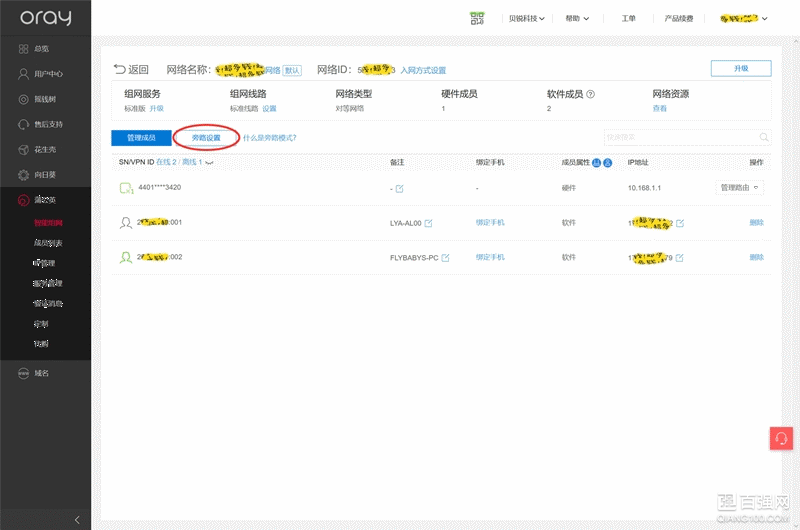This screenshot has width=800, height=530.
Task: Open 入网方式设置 link
Action: (423, 70)
